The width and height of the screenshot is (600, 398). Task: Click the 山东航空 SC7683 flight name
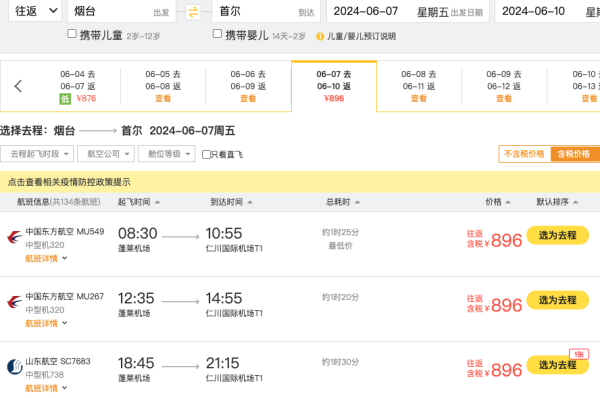(58, 361)
